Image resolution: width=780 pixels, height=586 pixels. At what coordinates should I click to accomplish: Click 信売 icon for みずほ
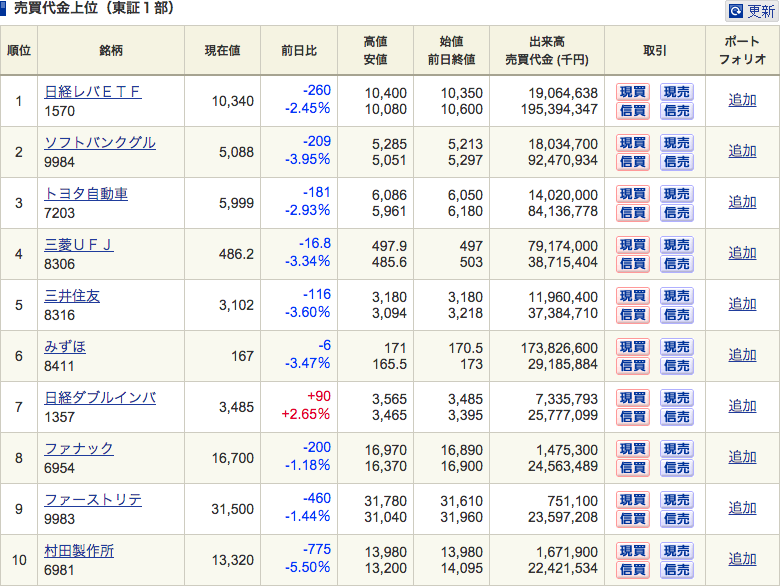(676, 366)
